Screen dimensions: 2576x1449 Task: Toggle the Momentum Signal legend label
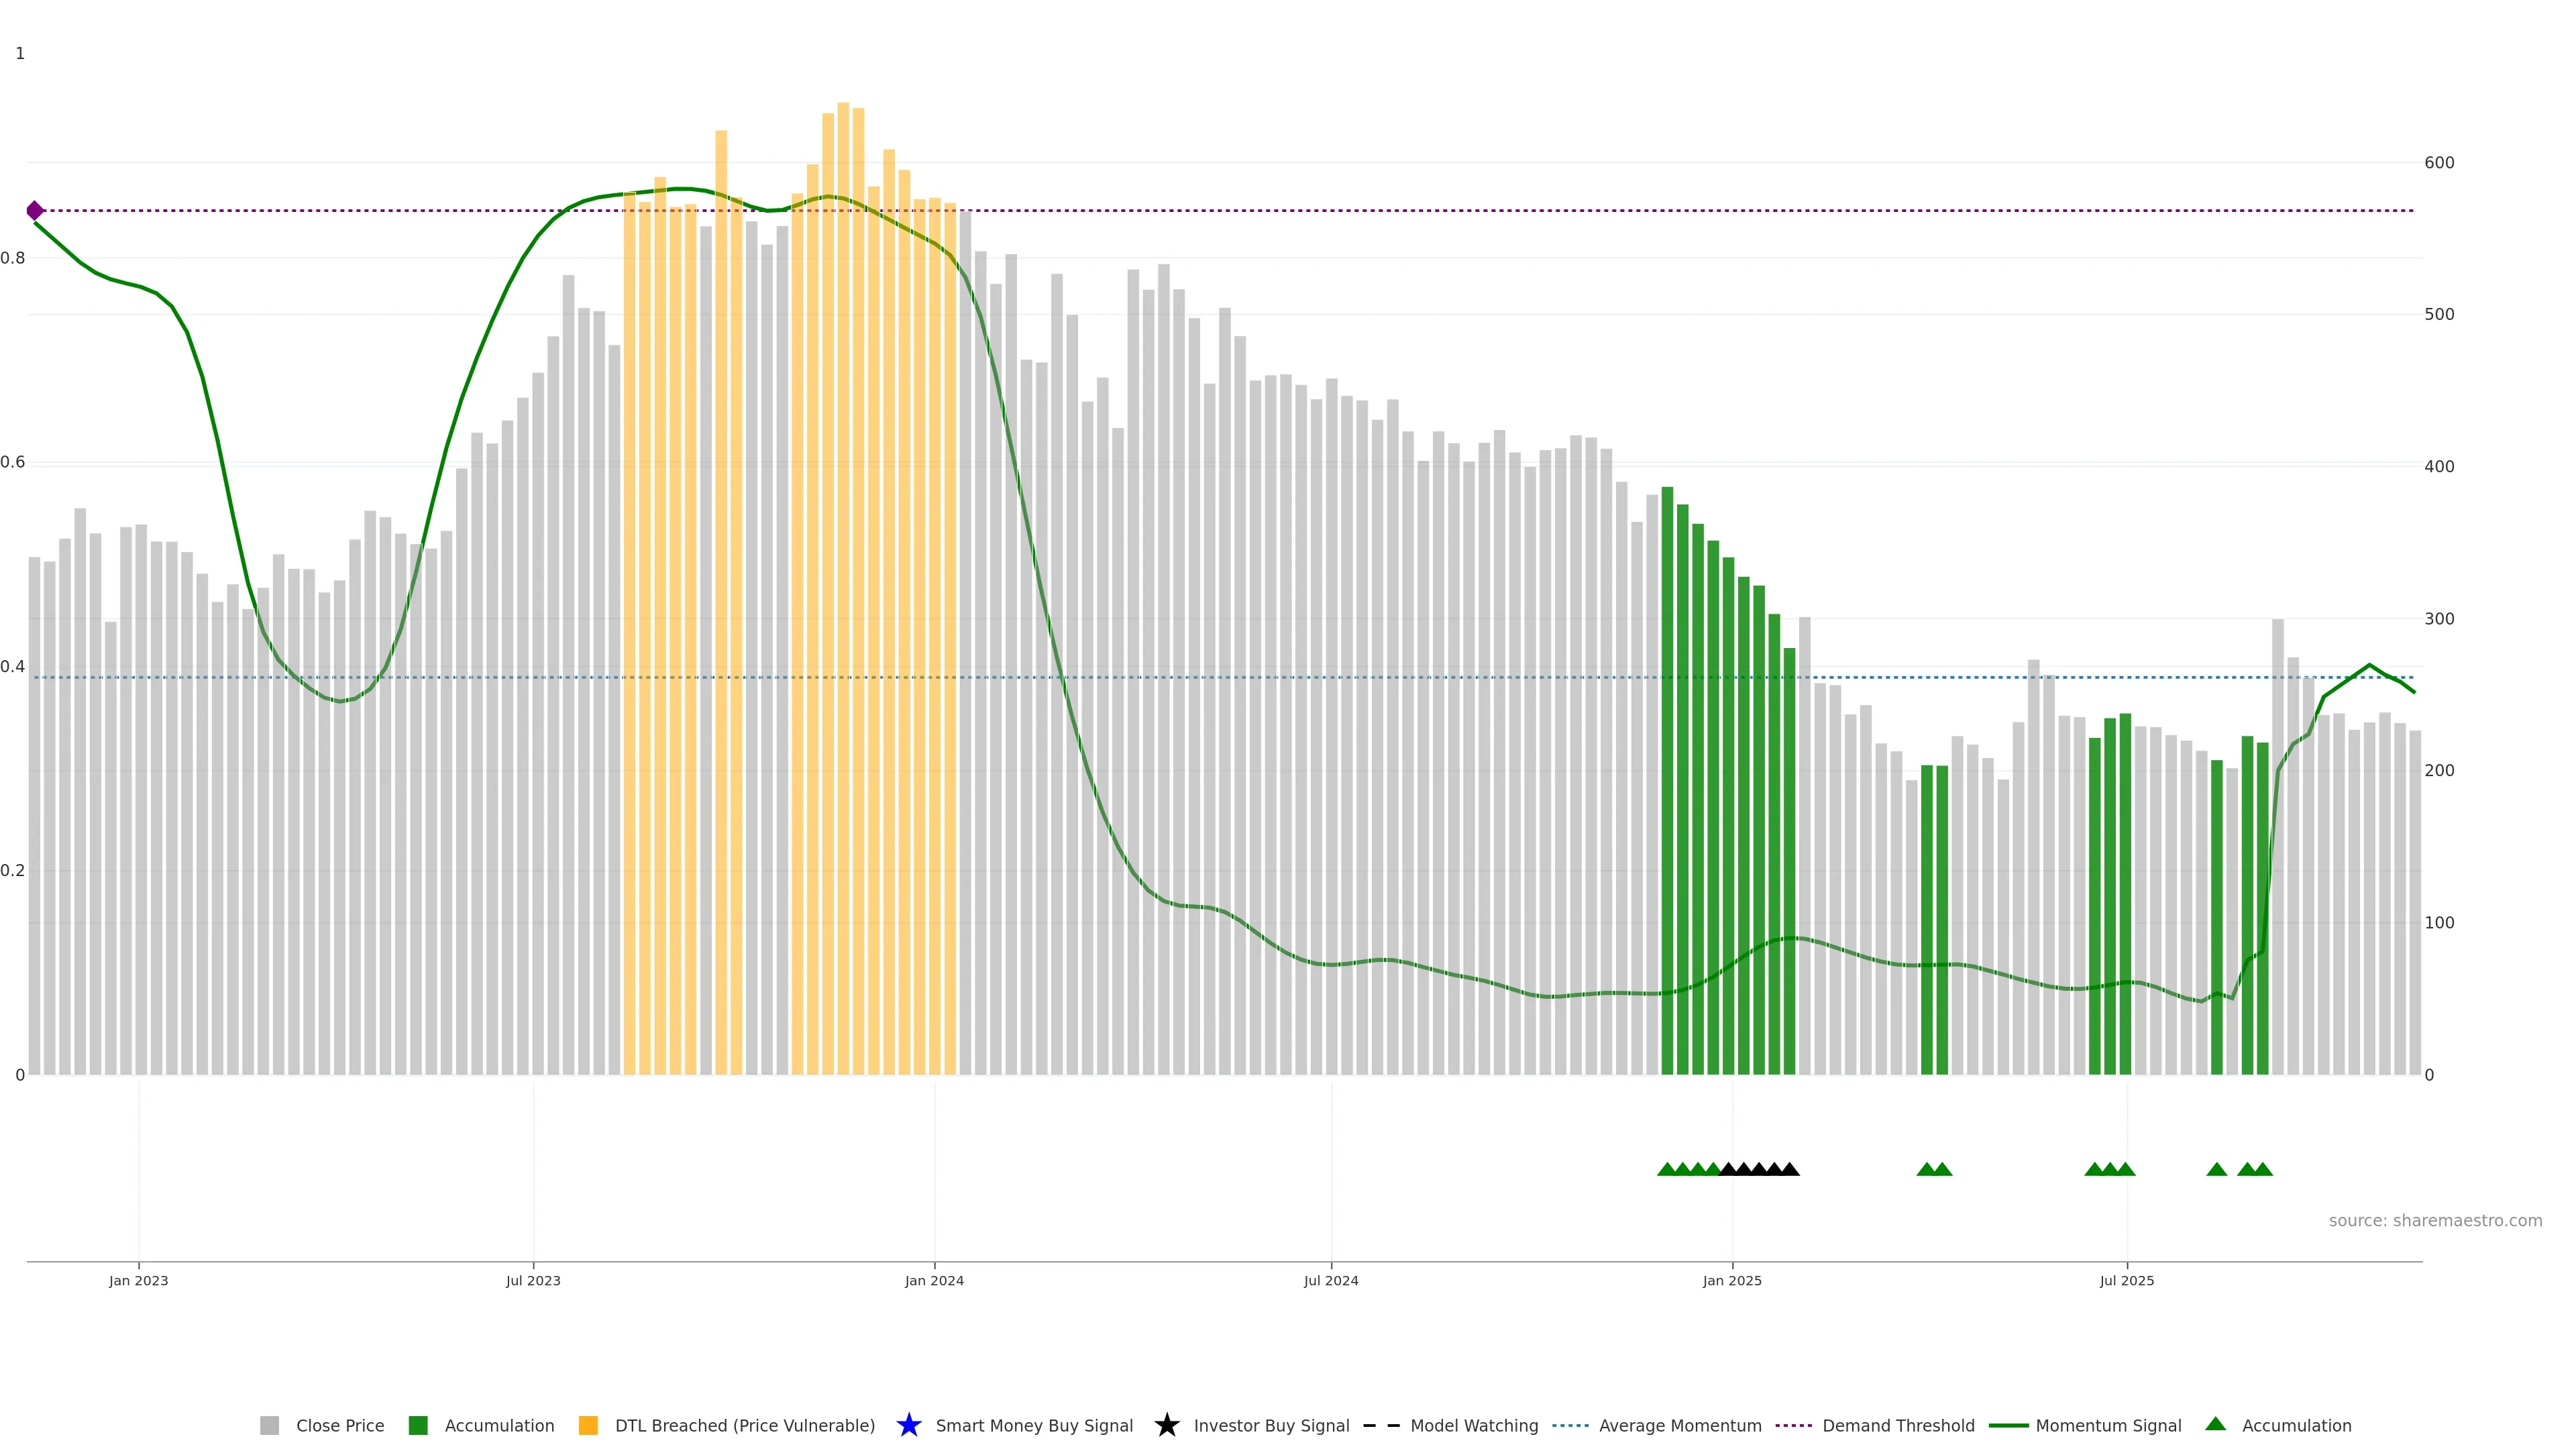pyautogui.click(x=2108, y=1425)
